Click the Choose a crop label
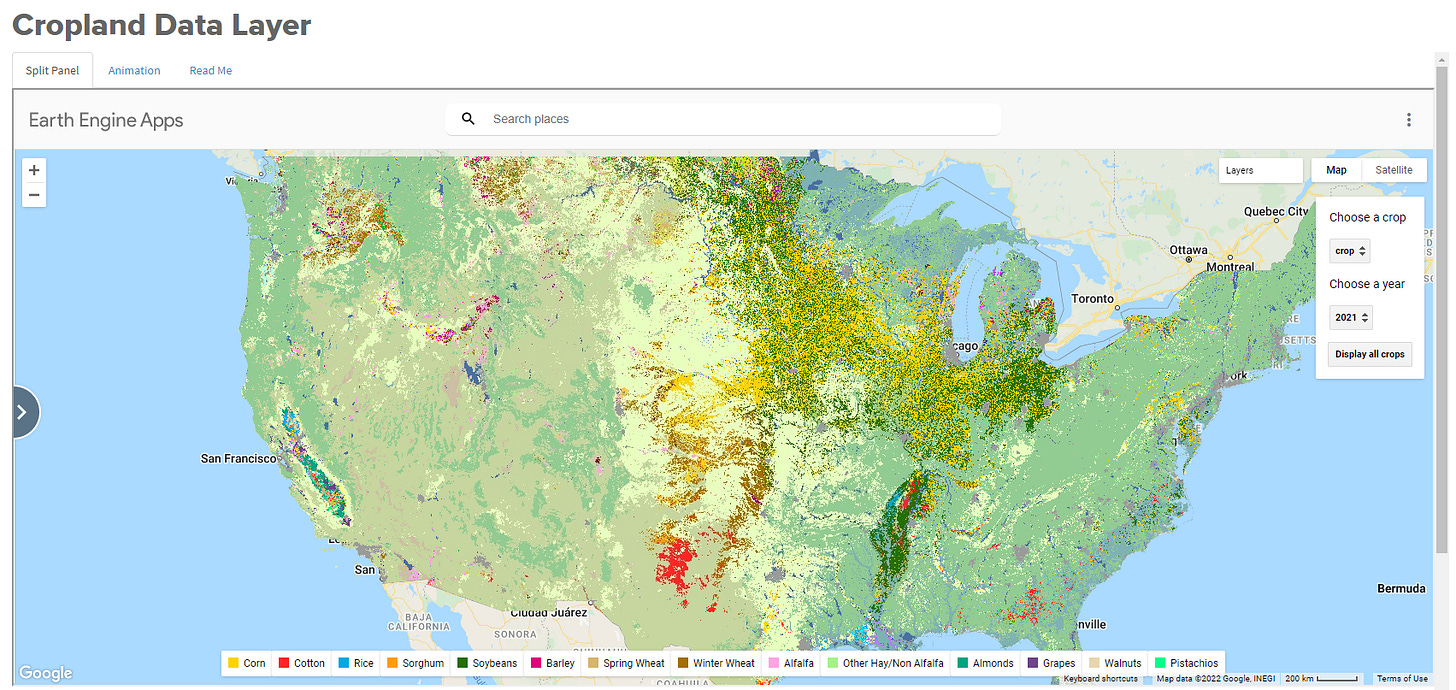 pyautogui.click(x=1367, y=217)
